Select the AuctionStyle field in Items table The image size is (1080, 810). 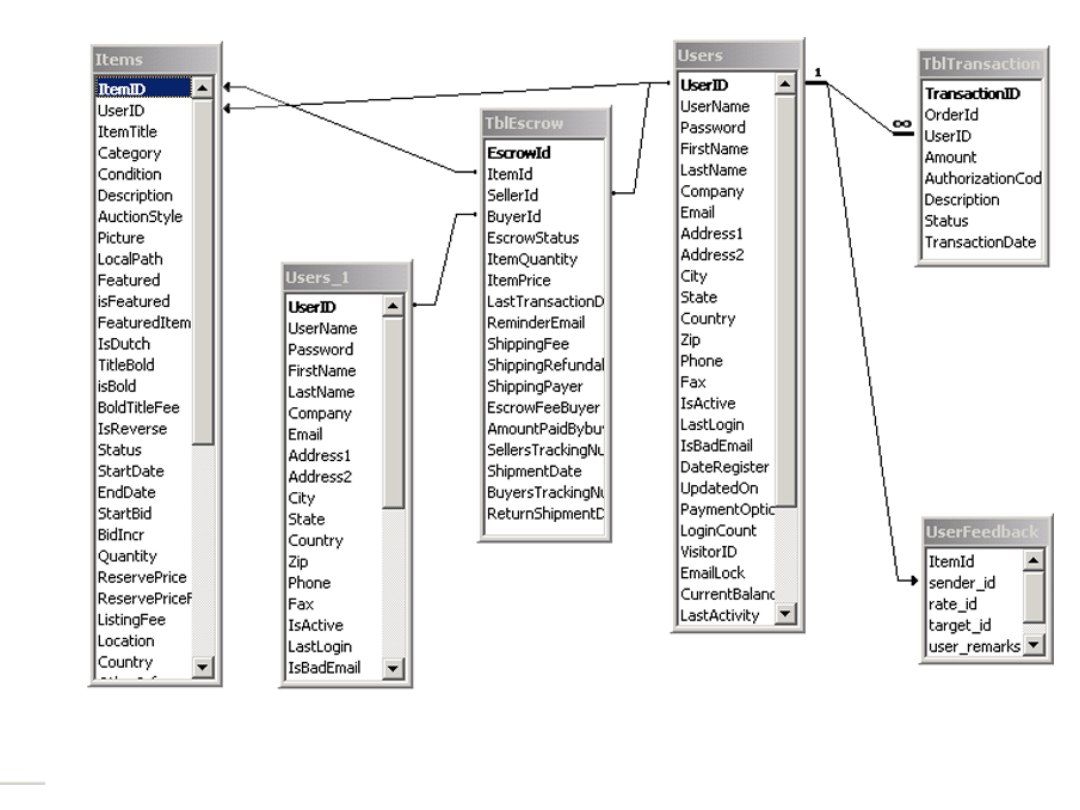pyautogui.click(x=140, y=216)
